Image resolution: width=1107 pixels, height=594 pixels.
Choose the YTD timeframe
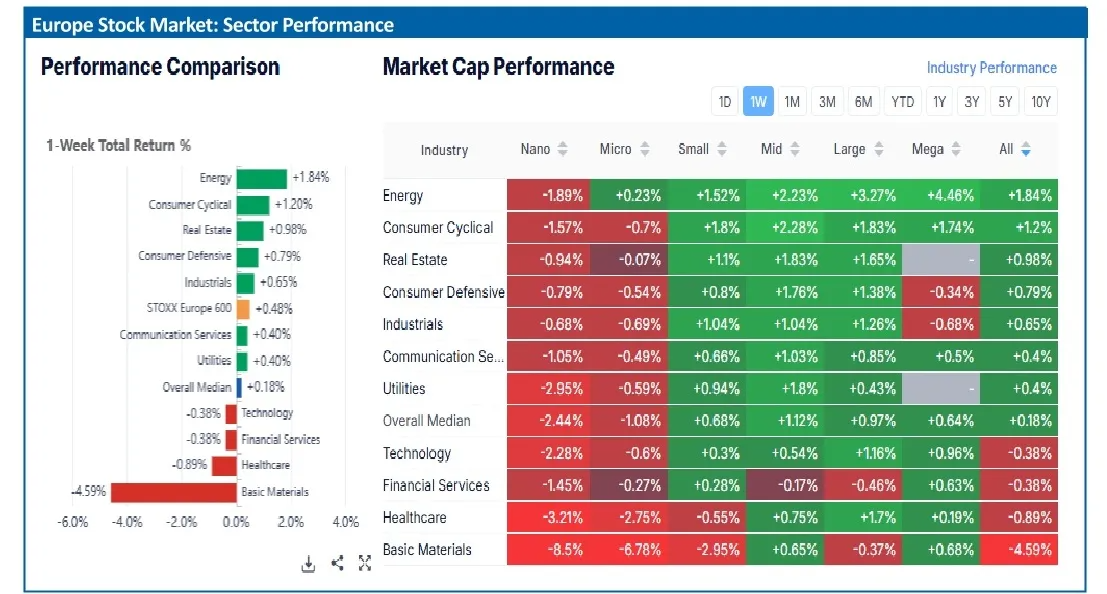[x=903, y=101]
